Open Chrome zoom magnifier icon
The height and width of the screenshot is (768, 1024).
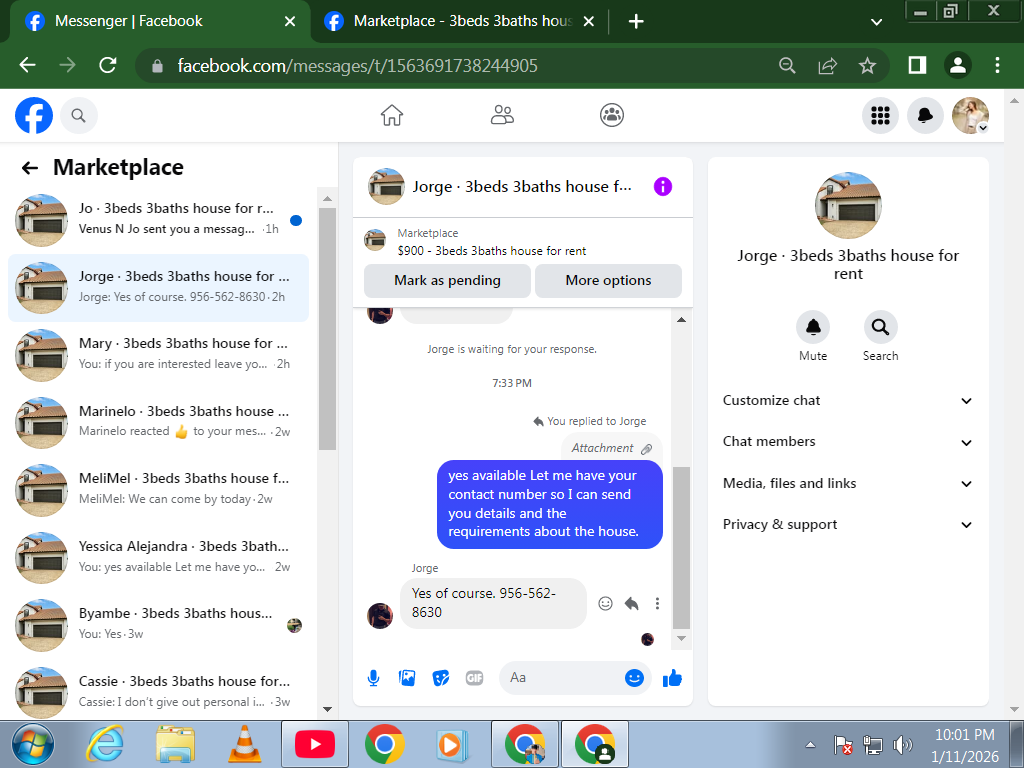[788, 65]
